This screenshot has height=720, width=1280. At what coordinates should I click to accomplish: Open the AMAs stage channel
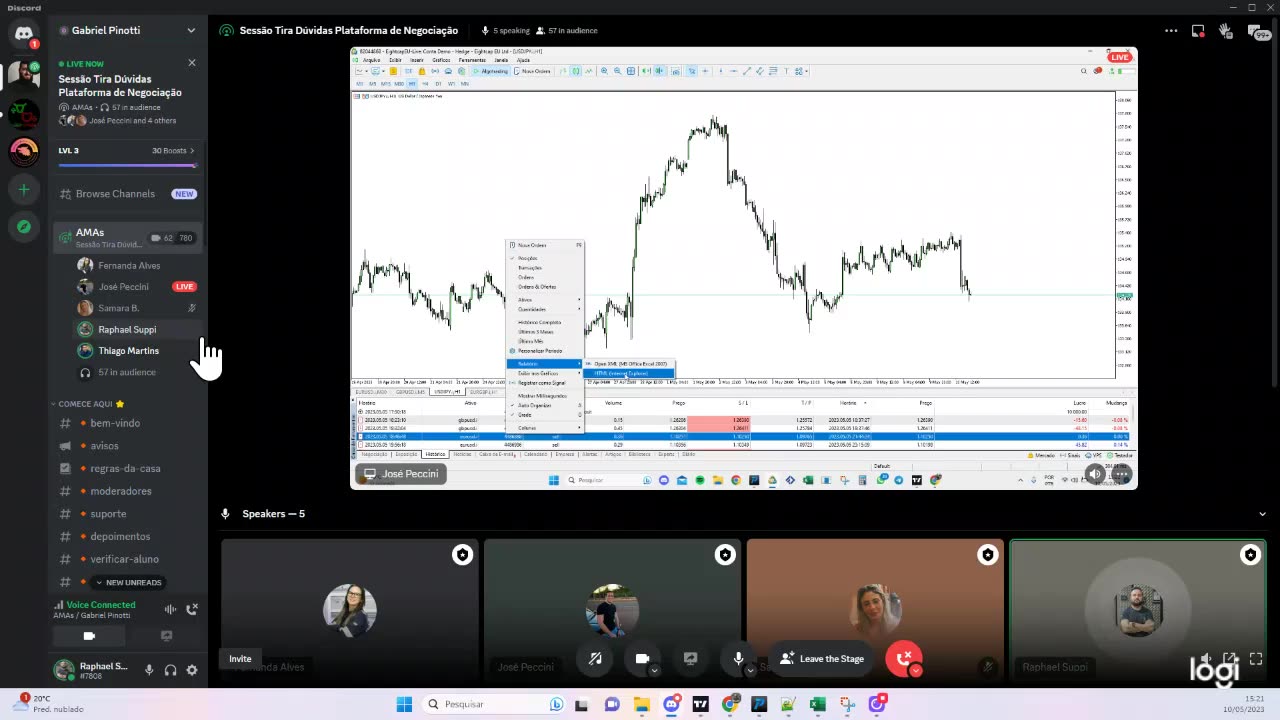[x=128, y=238]
